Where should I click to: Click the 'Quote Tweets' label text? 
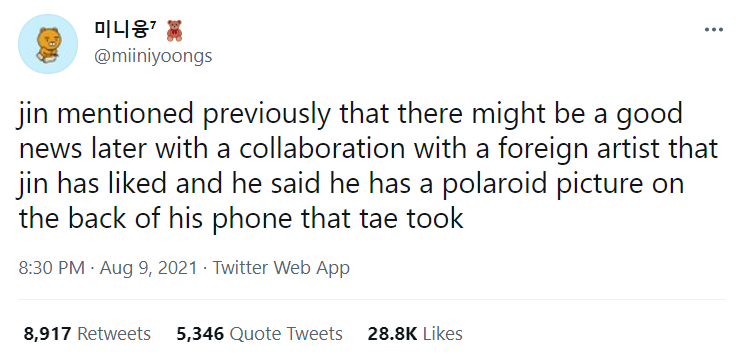286,334
